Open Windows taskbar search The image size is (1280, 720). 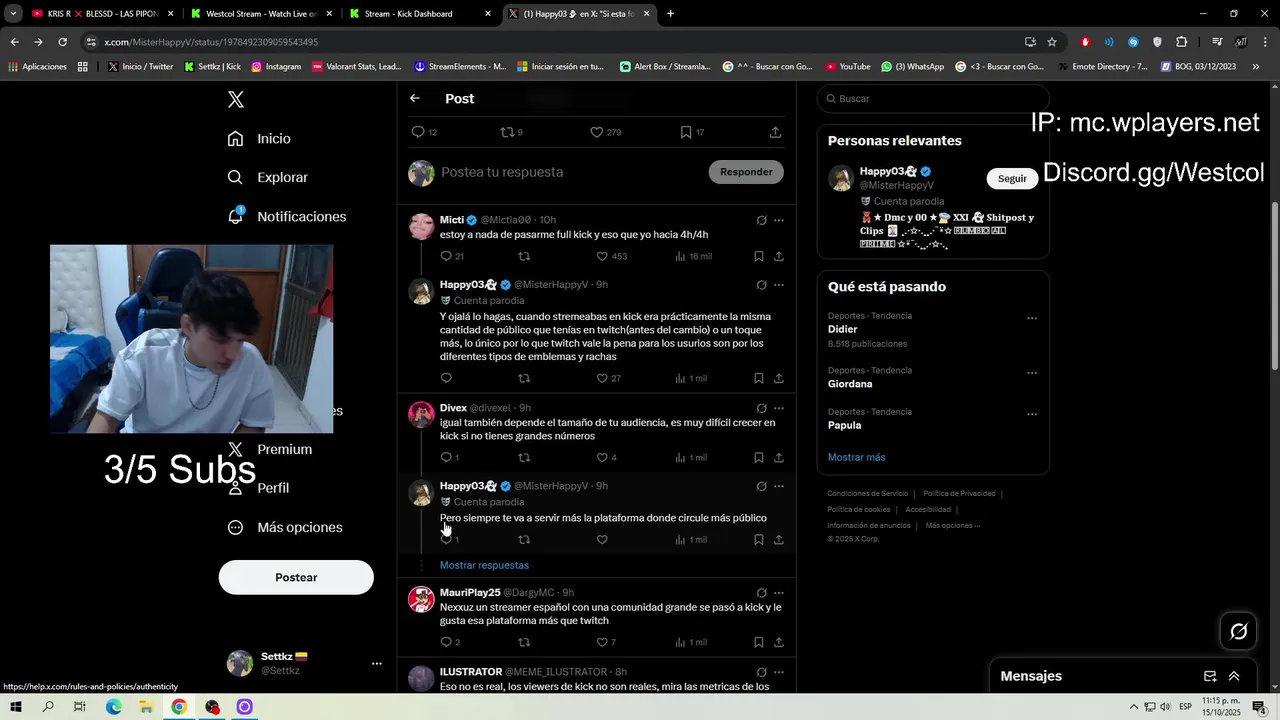click(48, 707)
